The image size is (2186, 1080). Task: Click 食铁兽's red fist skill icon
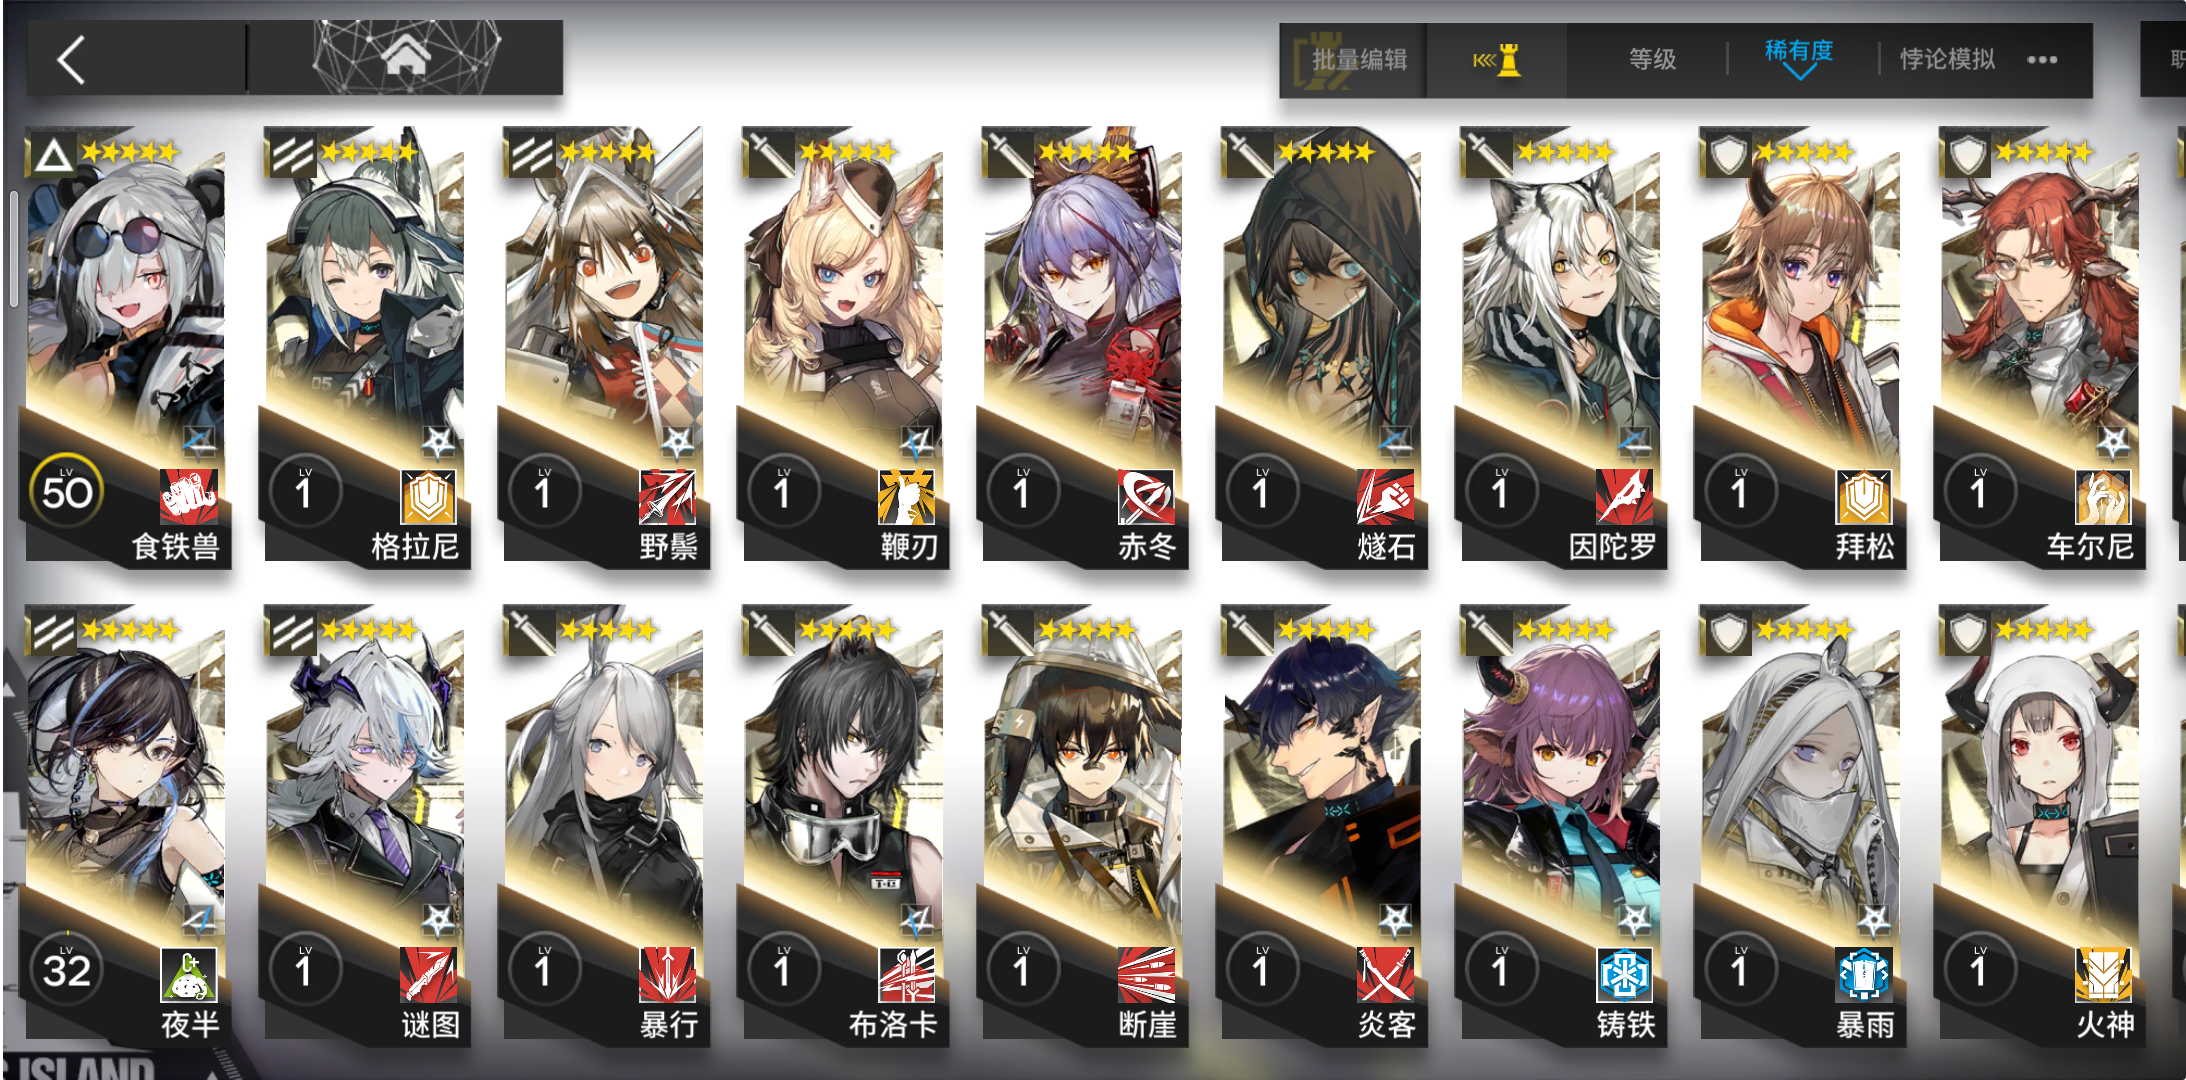coord(189,496)
